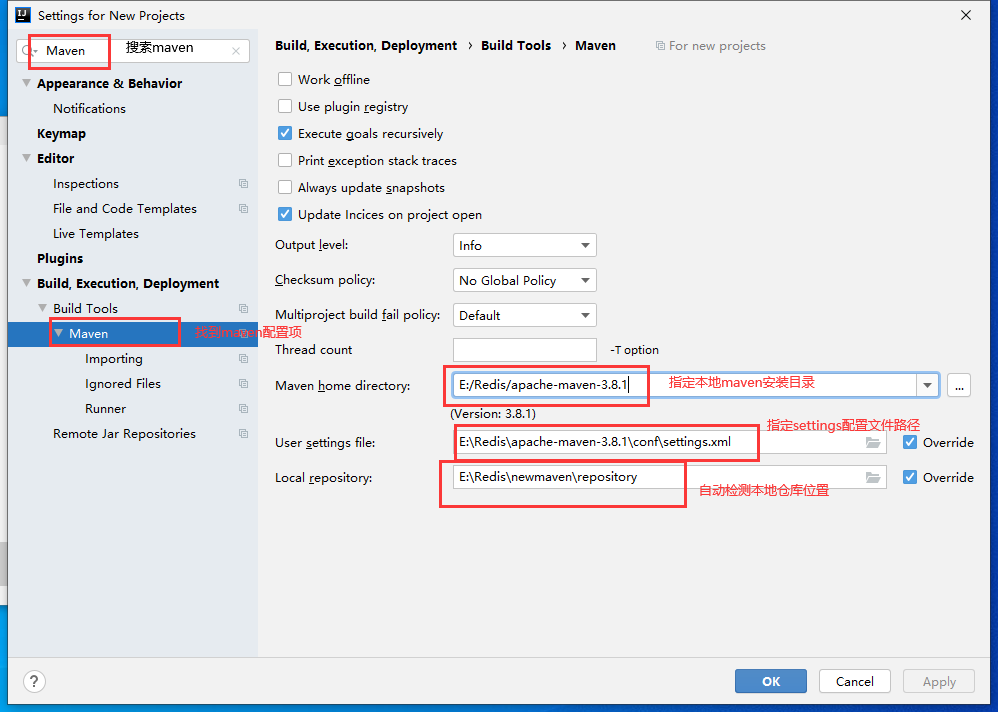998x712 pixels.
Task: Uncheck Update Indices on project open
Action: tap(285, 214)
